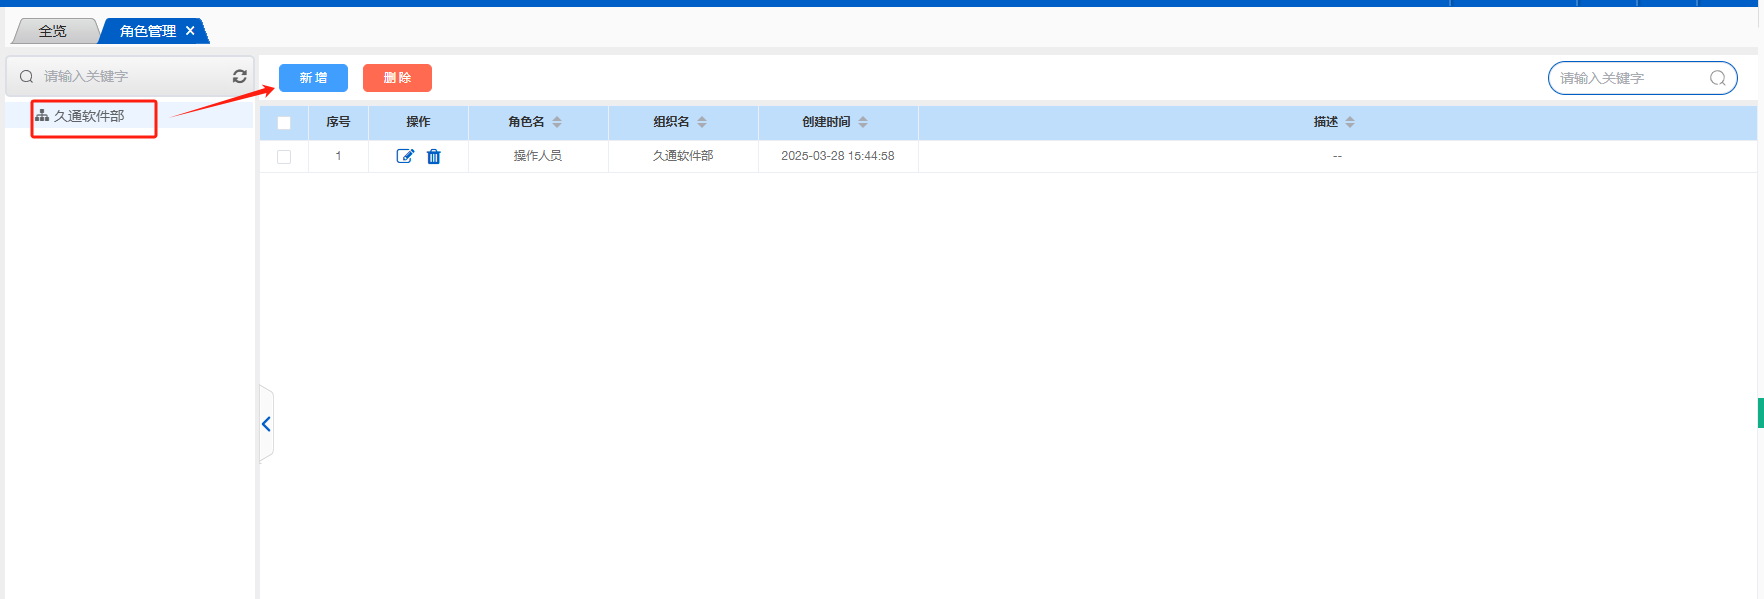Image resolution: width=1764 pixels, height=599 pixels.
Task: Select 久通软件部 in the organization tree
Action: 89,116
